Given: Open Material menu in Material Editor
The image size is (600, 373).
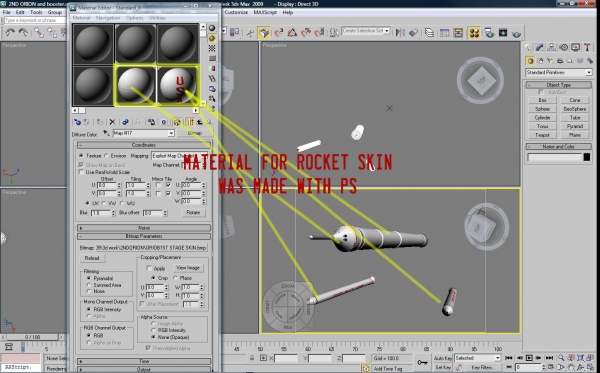Looking at the screenshot, I should pyautogui.click(x=82, y=18).
